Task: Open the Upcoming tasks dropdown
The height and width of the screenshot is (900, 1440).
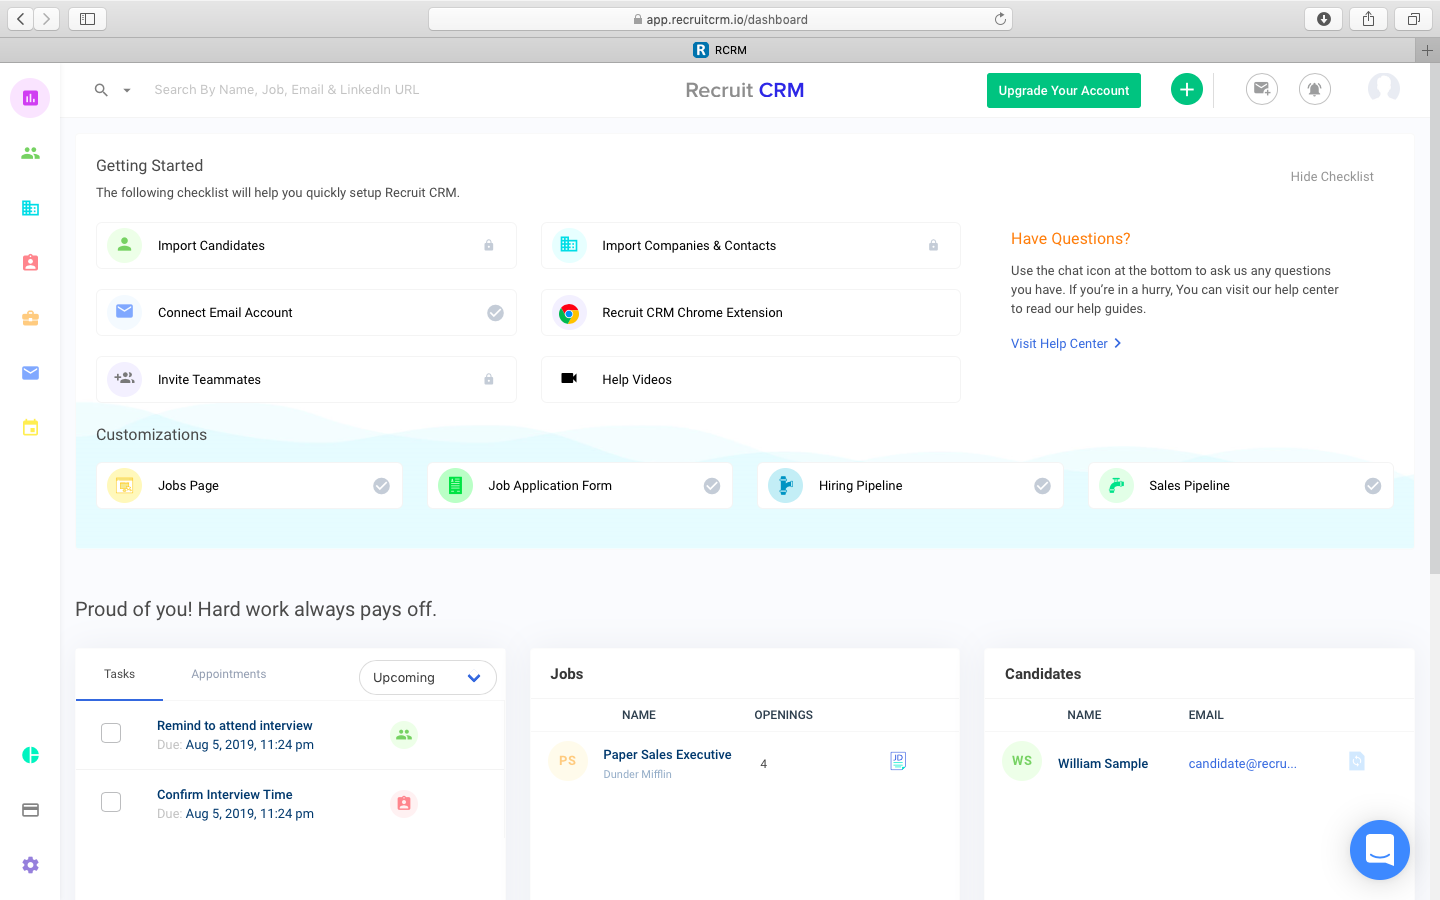Action: (x=428, y=677)
